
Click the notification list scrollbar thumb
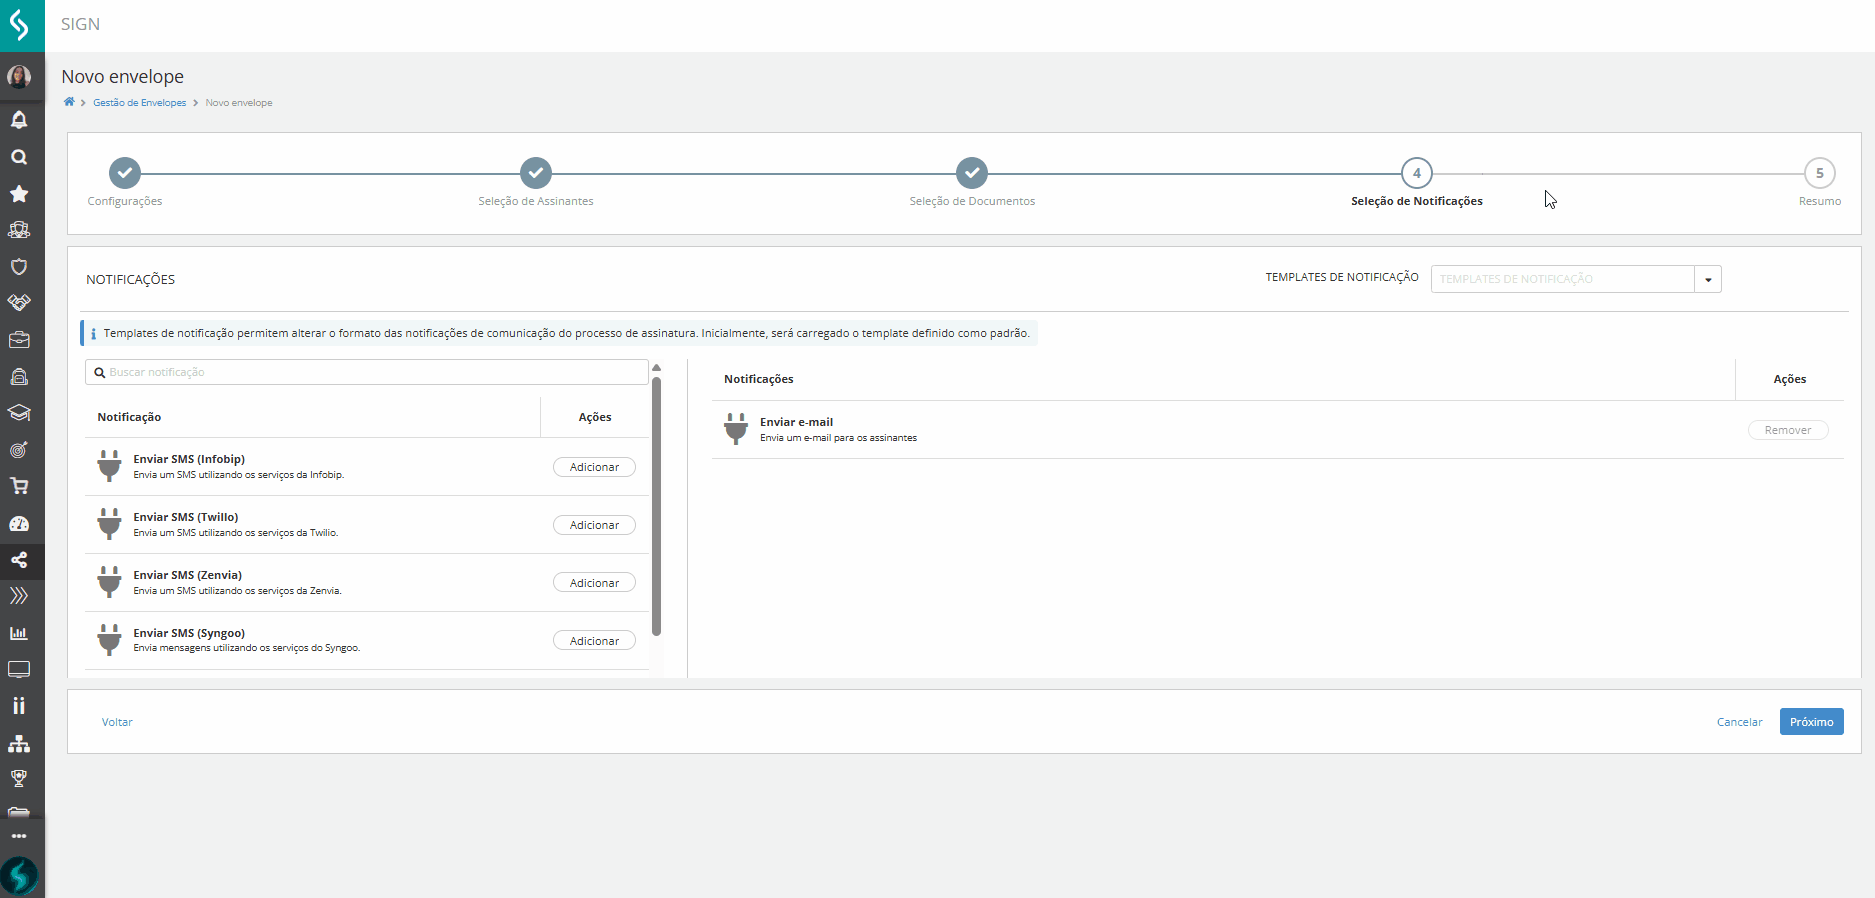point(656,506)
